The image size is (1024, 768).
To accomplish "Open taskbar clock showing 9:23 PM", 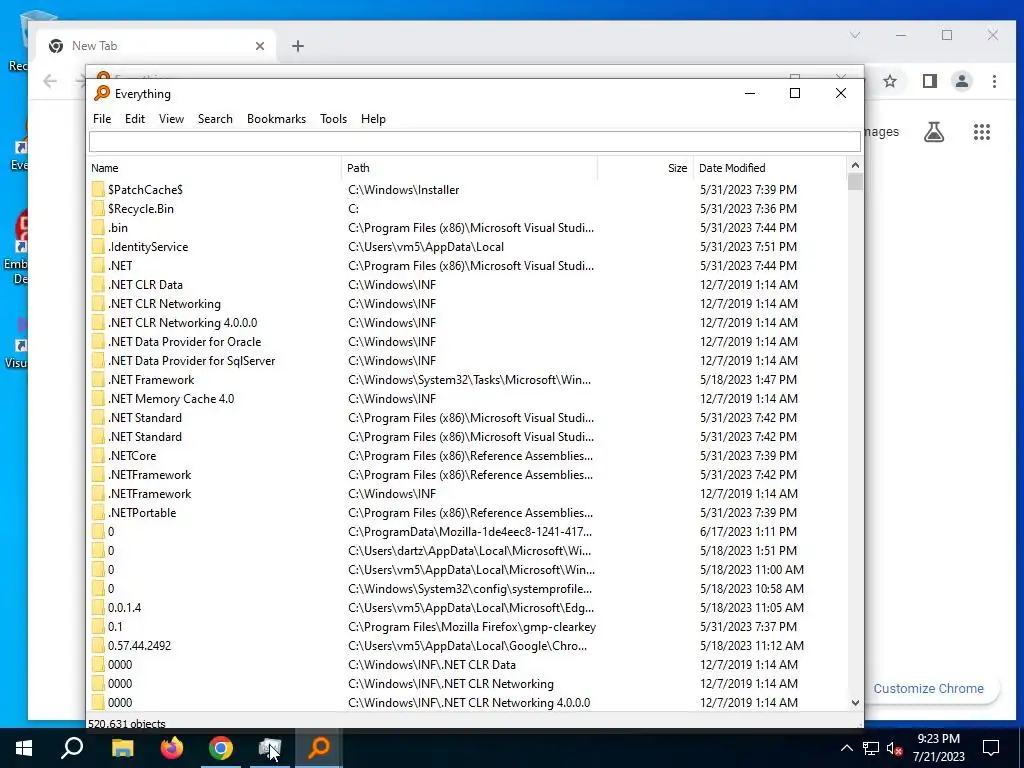I will pyautogui.click(x=938, y=748).
